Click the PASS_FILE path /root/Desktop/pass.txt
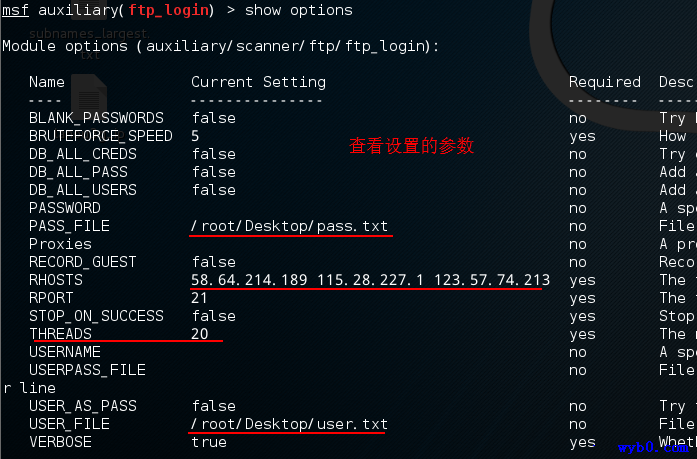 click(290, 226)
